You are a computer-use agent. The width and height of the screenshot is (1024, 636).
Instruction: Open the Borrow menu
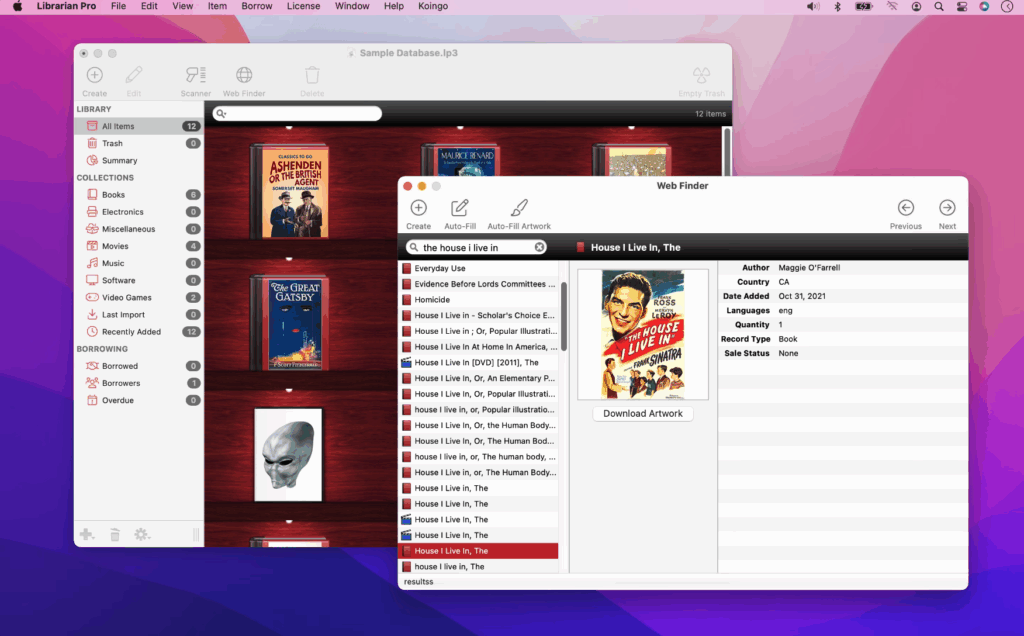pyautogui.click(x=257, y=6)
